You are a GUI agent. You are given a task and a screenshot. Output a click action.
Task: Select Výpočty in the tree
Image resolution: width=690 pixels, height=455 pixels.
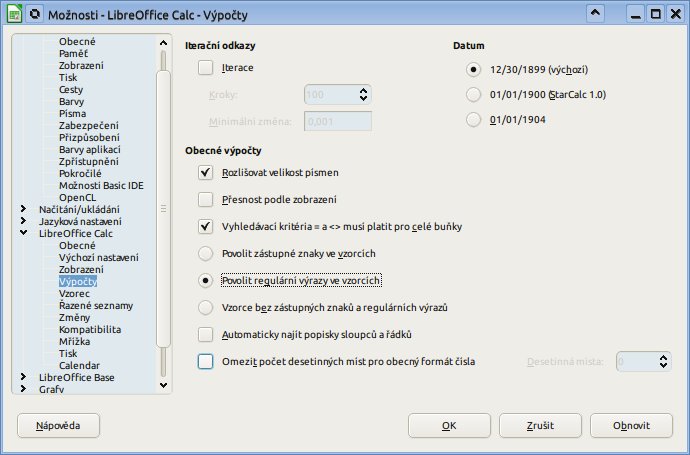click(x=78, y=281)
